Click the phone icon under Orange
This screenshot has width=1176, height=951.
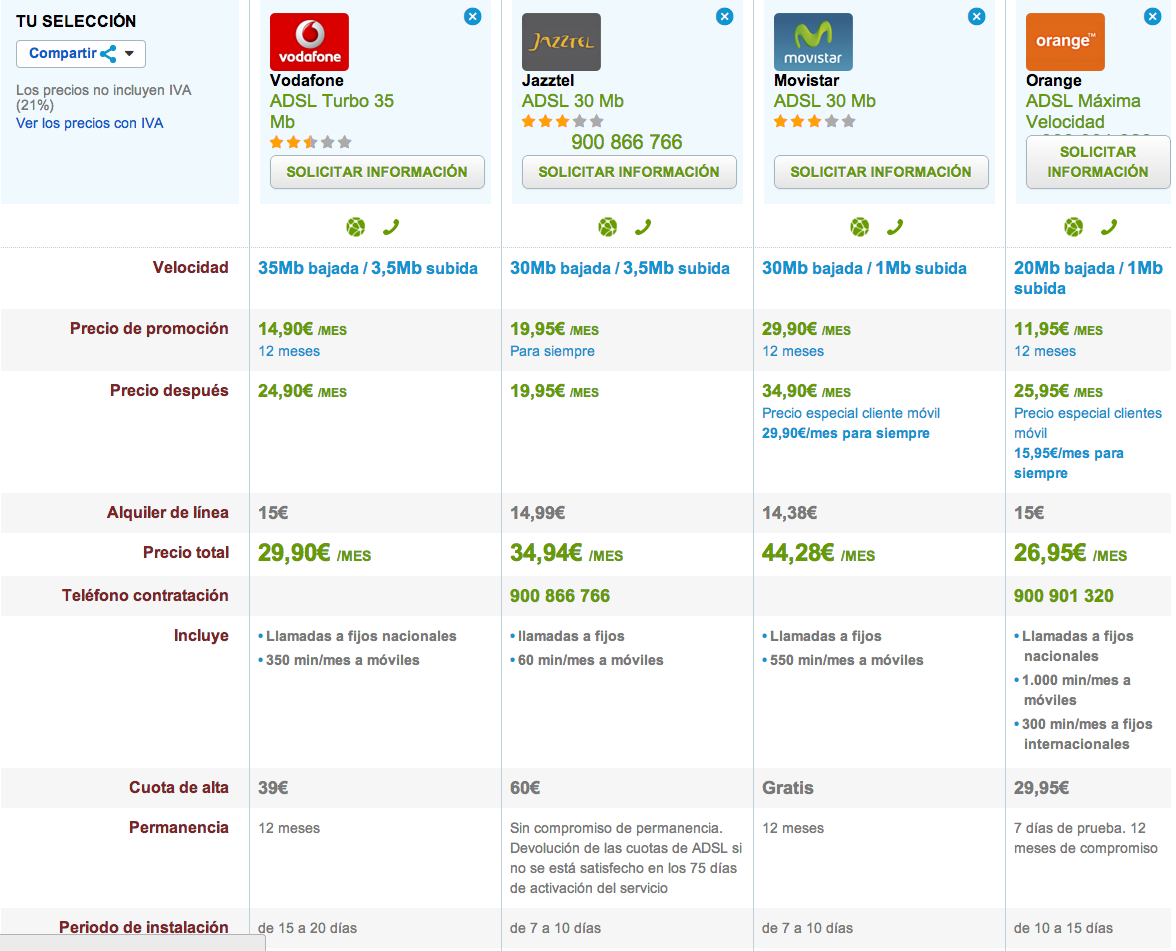tap(1108, 226)
